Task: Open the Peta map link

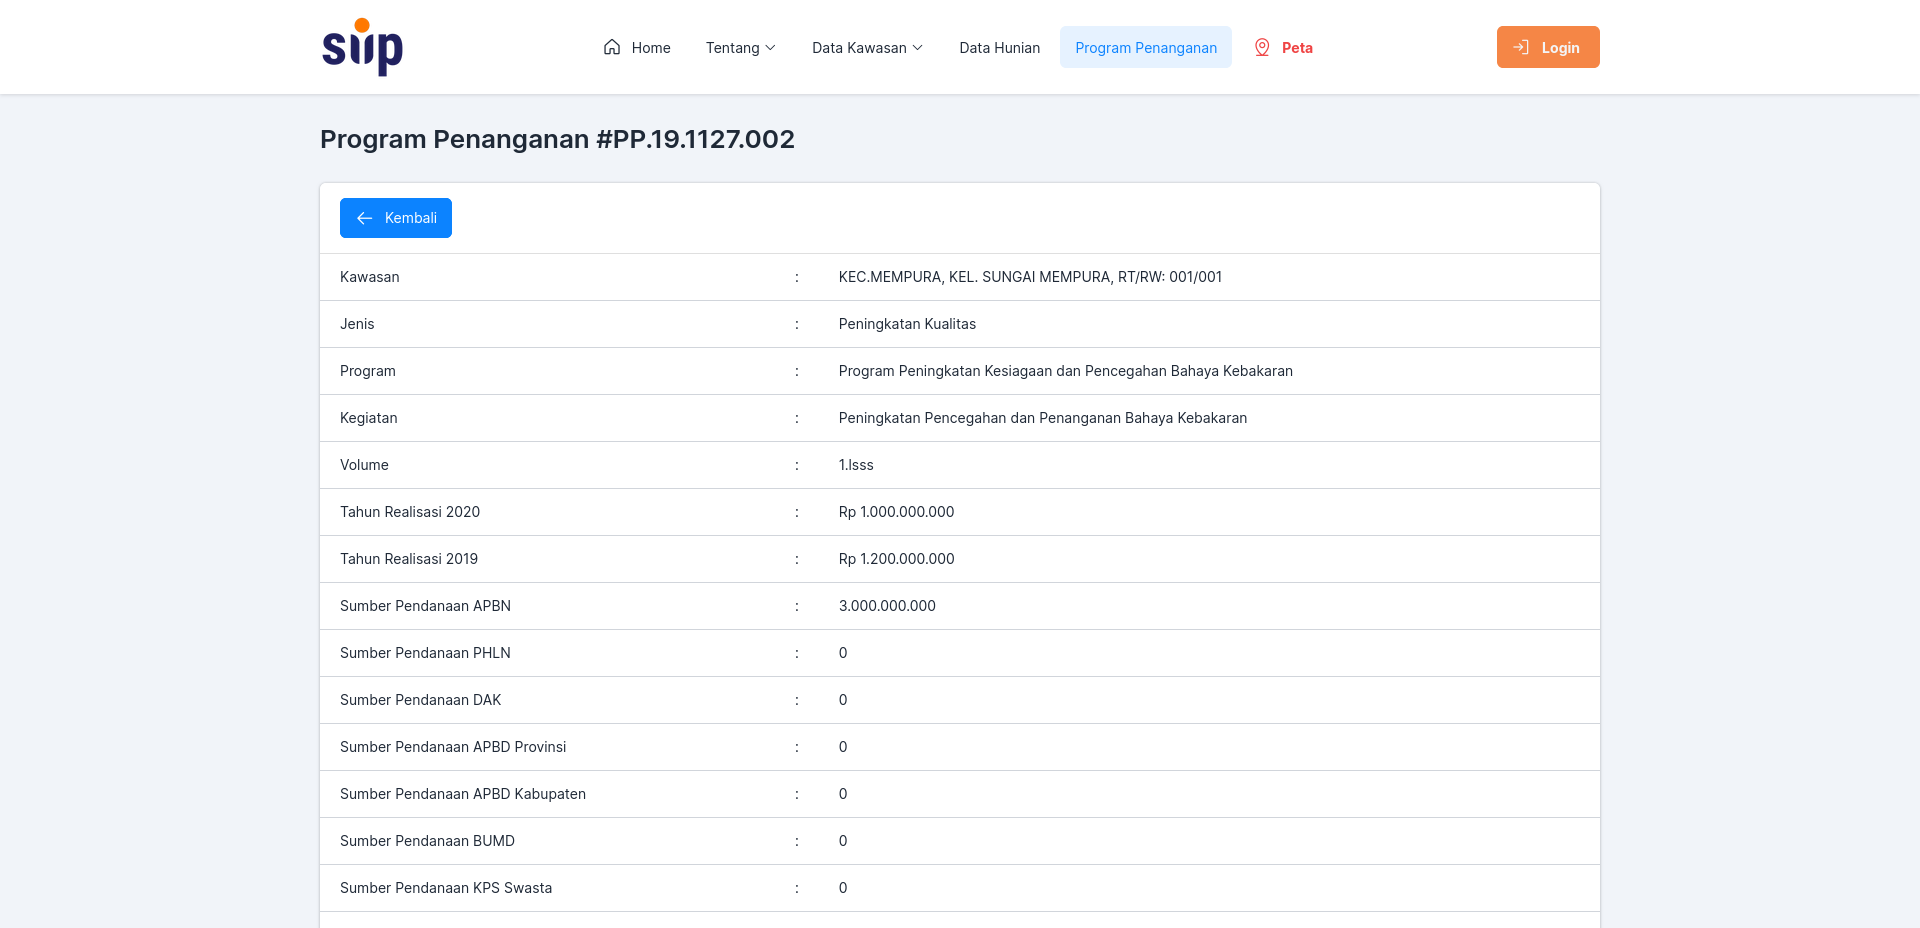Action: click(x=1283, y=47)
